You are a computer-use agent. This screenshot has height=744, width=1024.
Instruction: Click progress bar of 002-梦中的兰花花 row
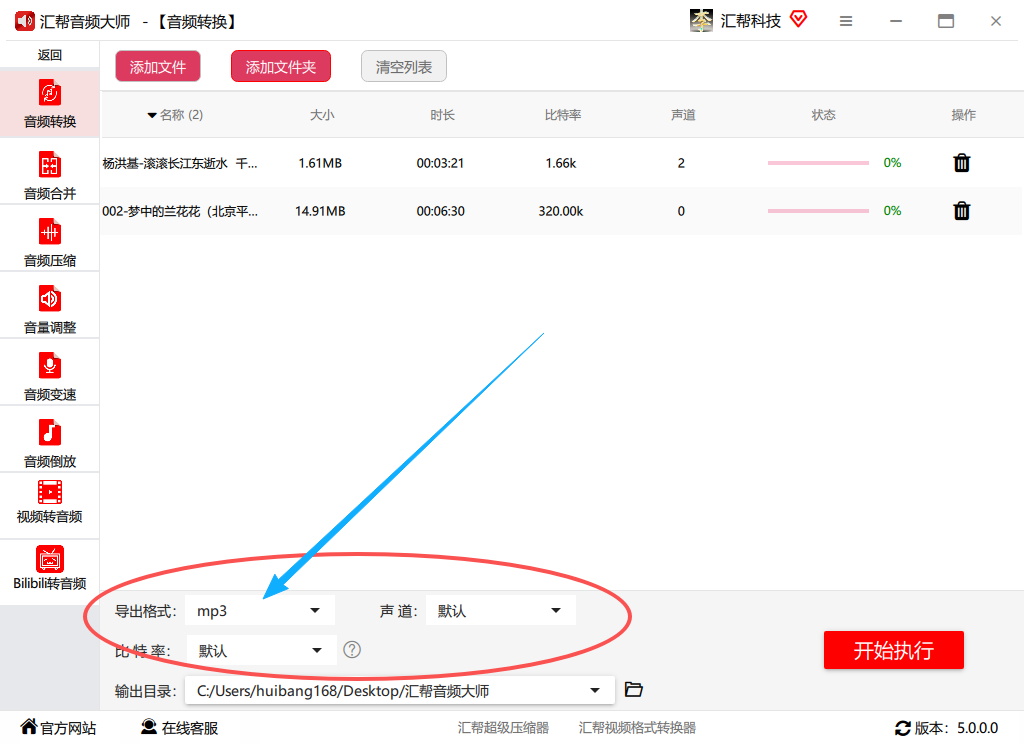(x=818, y=211)
